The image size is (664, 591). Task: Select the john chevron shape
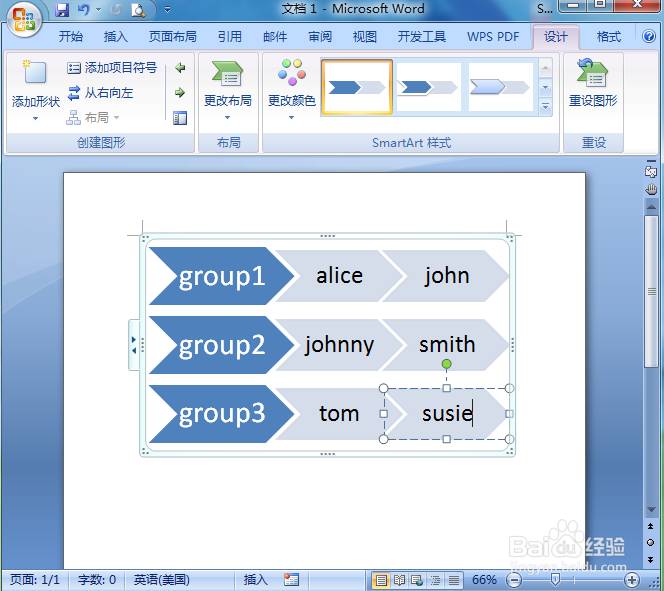point(446,276)
